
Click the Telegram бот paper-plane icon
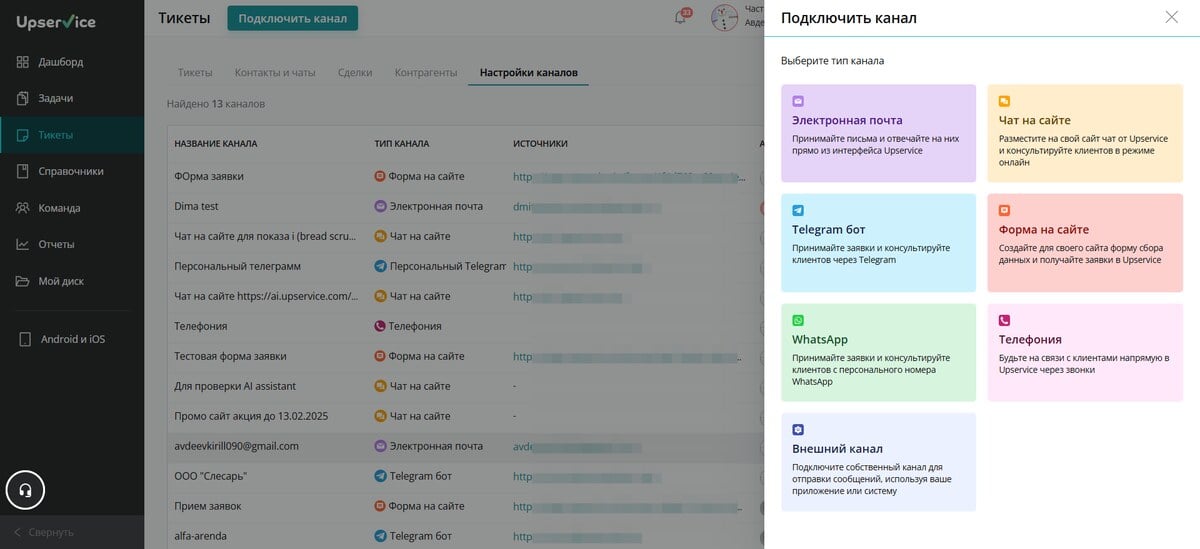coord(798,211)
